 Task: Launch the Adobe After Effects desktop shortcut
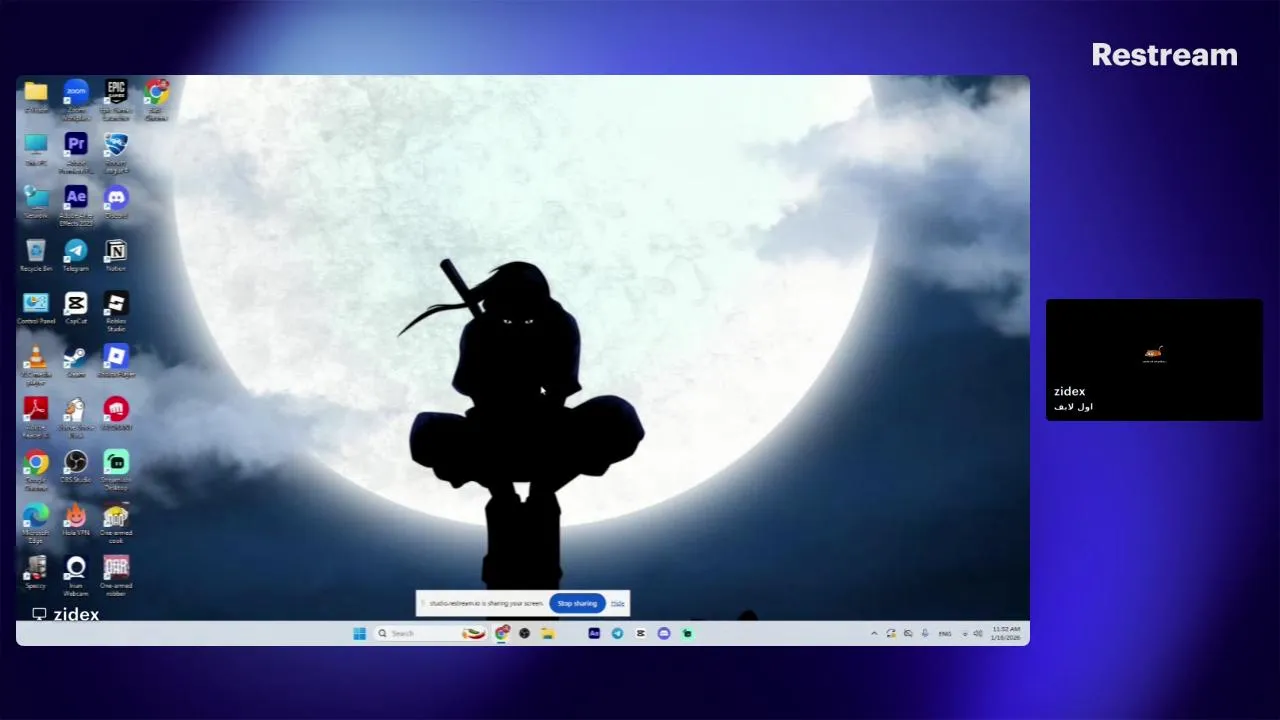(x=76, y=205)
